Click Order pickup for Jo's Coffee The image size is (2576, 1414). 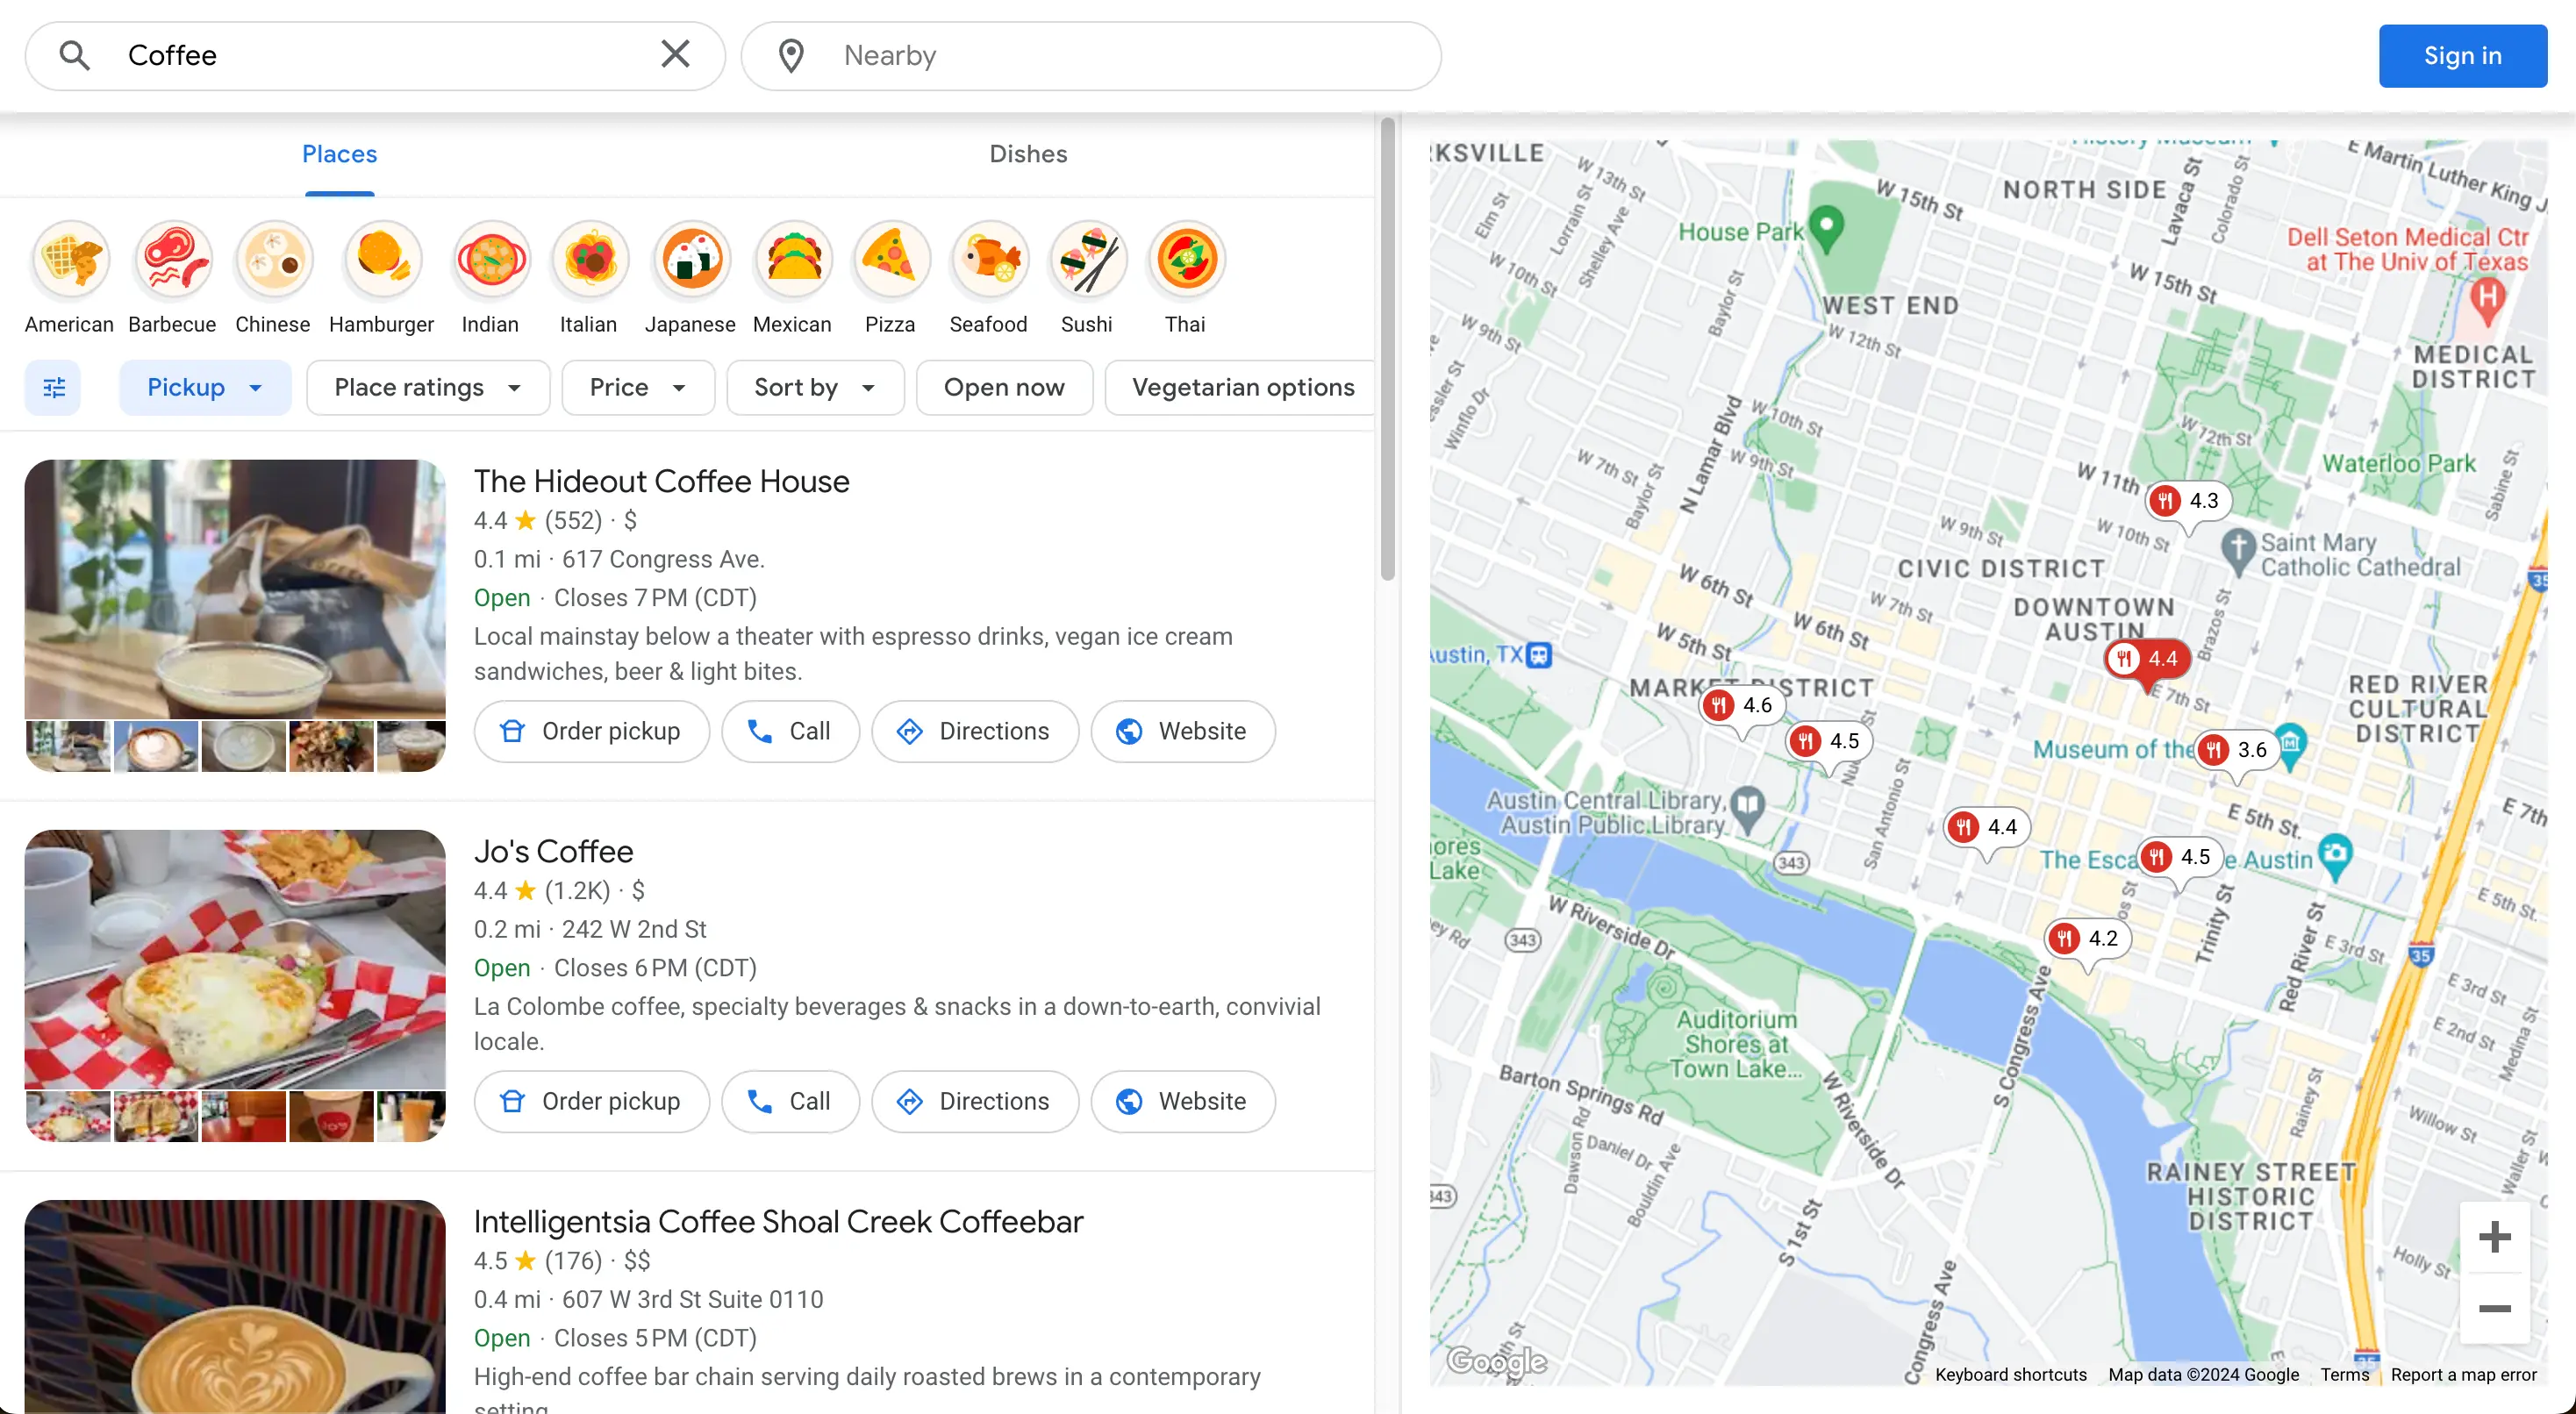(x=592, y=1101)
